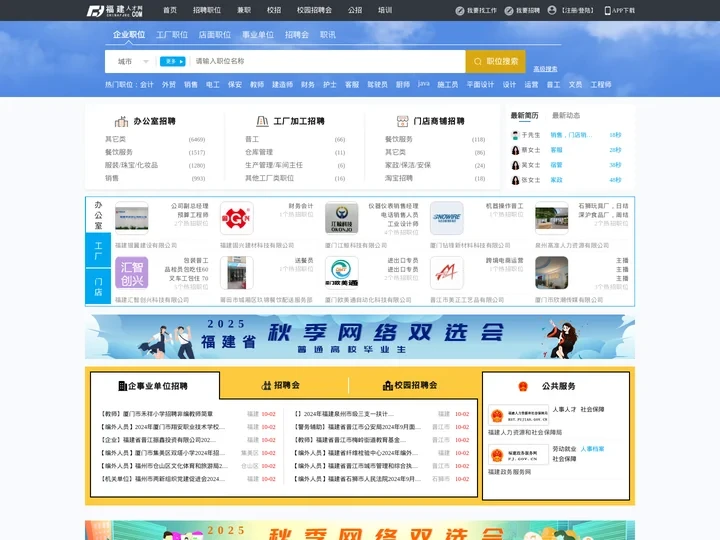Open the 欧美通 company logo

coord(342,273)
